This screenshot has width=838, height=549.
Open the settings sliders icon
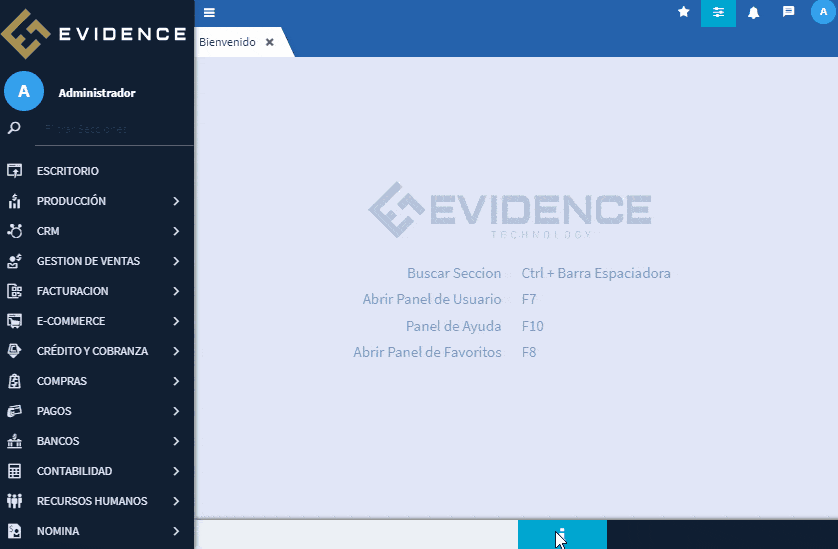pos(718,12)
